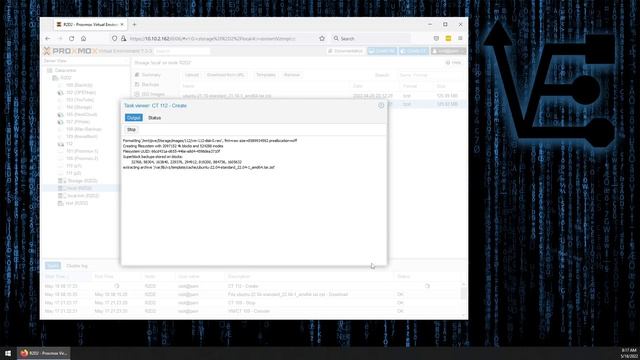Open the Firefox hamburger menu

(460, 38)
